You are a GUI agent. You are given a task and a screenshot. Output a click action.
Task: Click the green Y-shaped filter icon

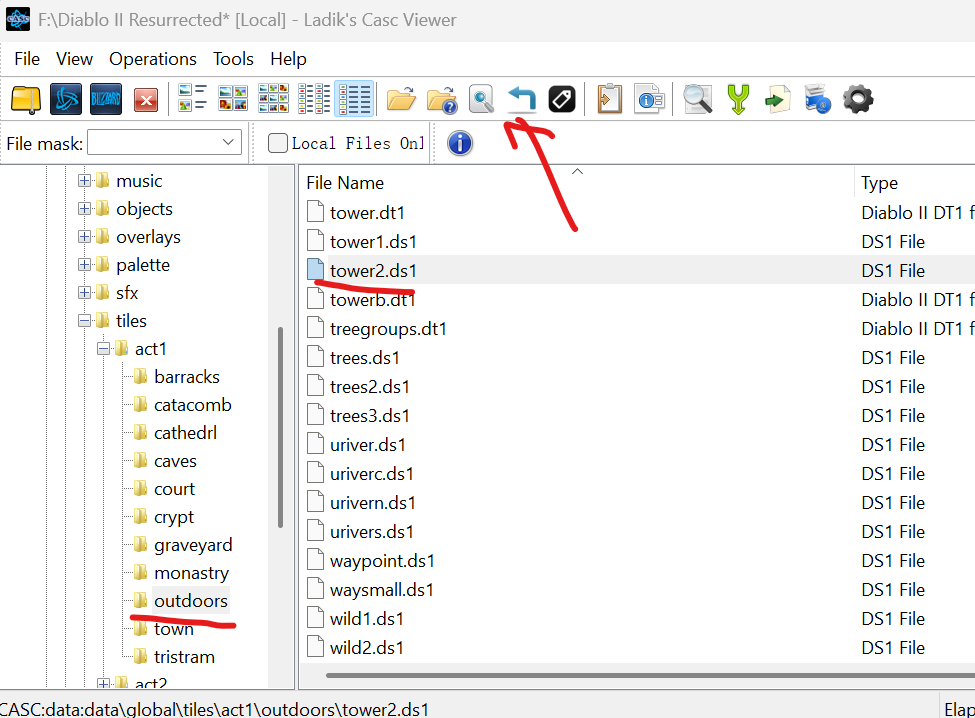(x=738, y=99)
